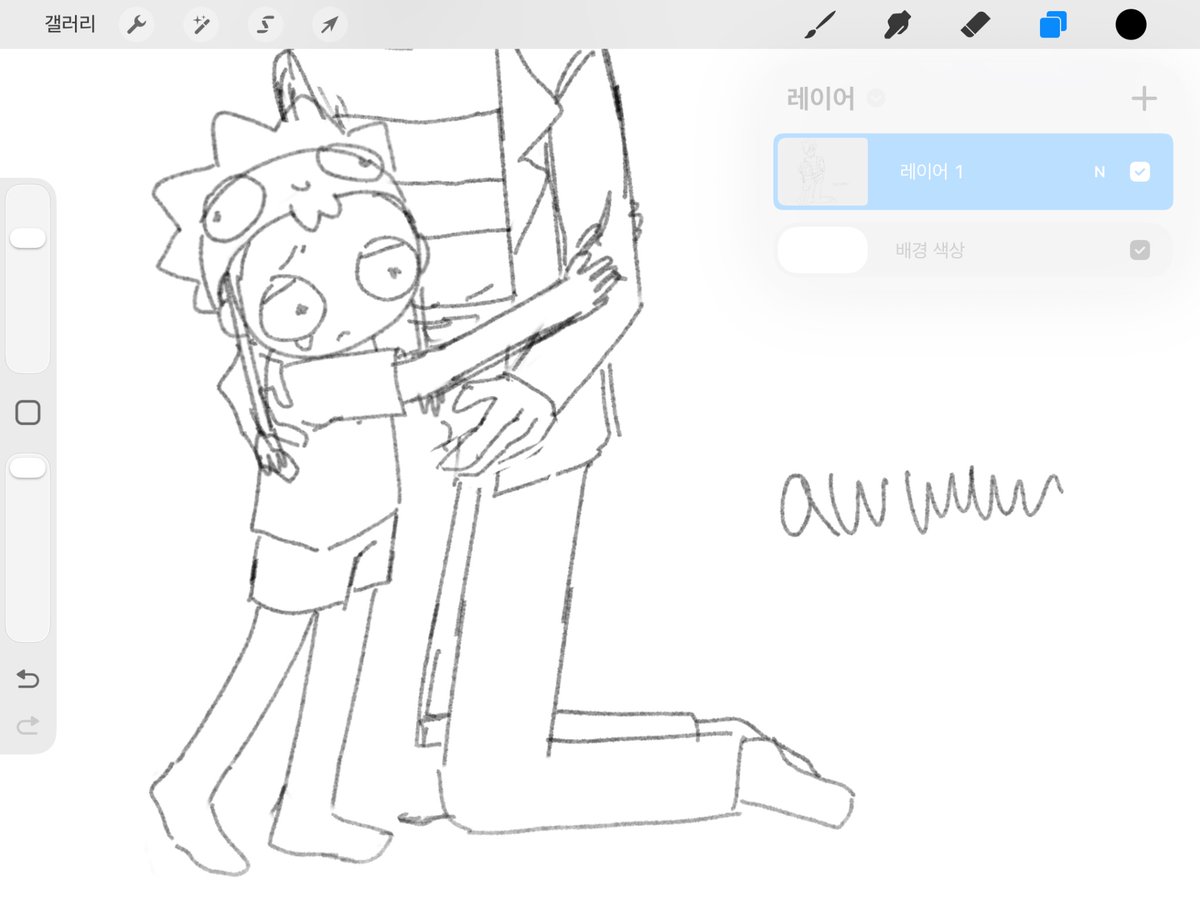Click the 레이어 panel title
The image size is (1200, 900).
[x=821, y=98]
